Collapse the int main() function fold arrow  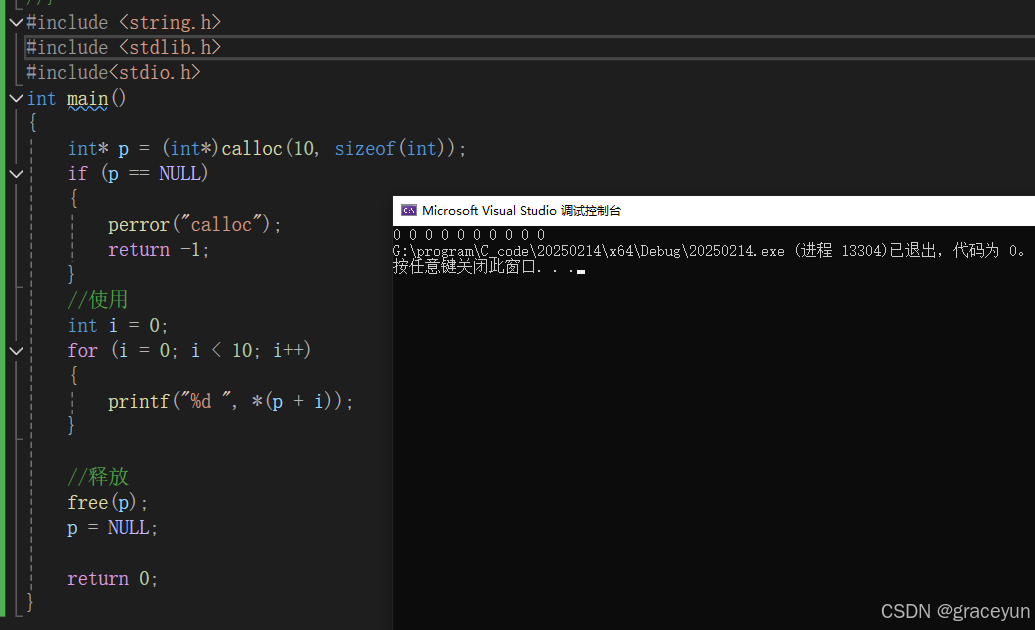[x=17, y=98]
